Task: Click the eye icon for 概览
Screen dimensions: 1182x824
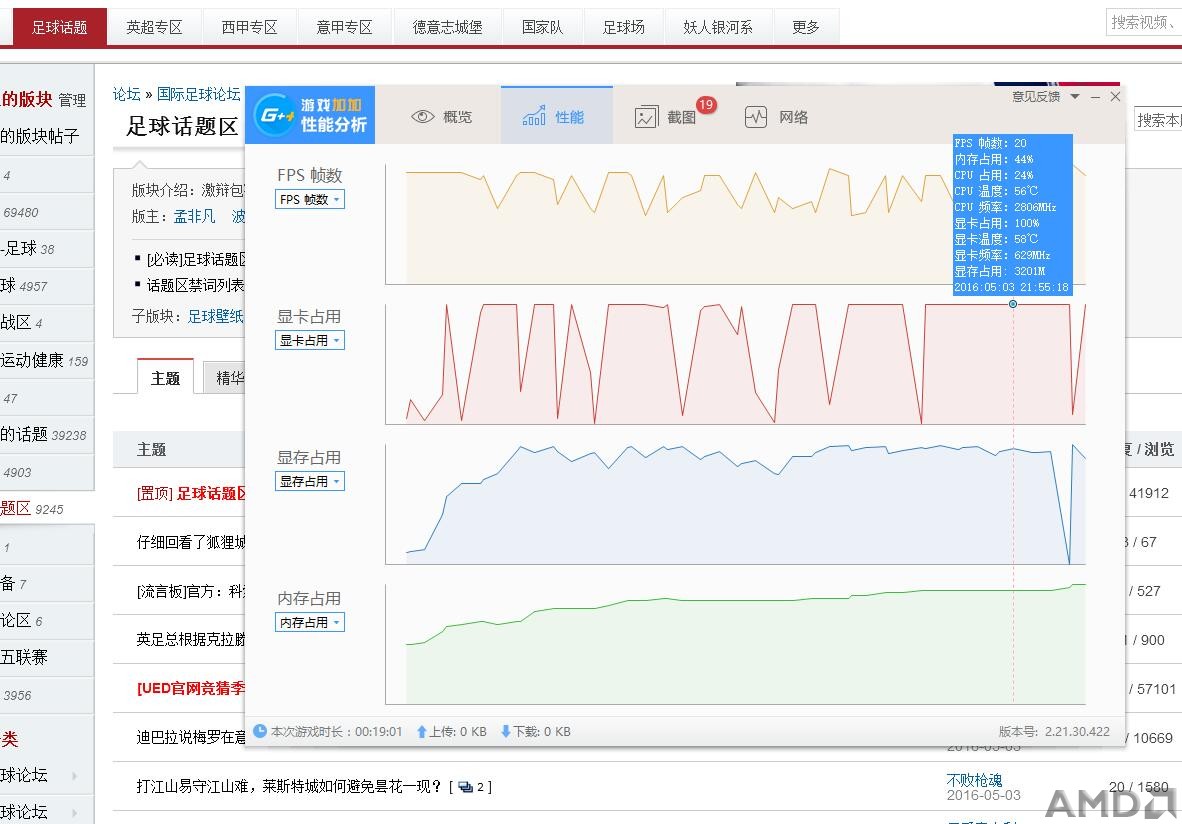Action: [x=423, y=117]
